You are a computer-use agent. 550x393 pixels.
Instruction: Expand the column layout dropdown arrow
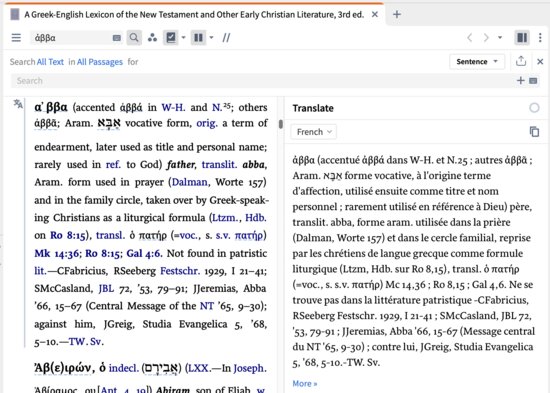[x=211, y=38]
